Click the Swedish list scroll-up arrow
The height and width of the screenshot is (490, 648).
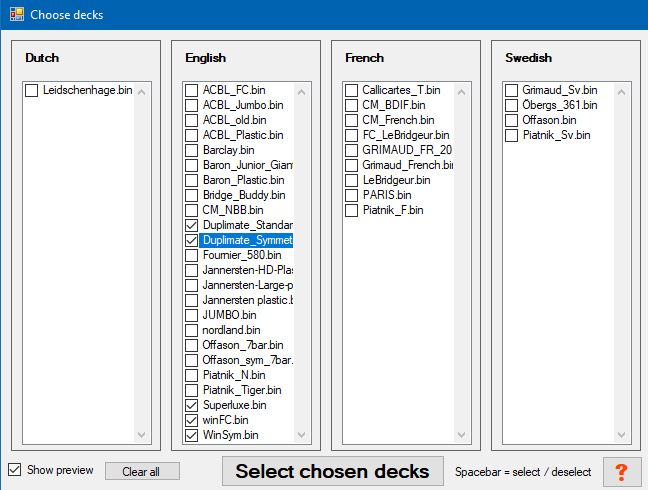(x=621, y=92)
